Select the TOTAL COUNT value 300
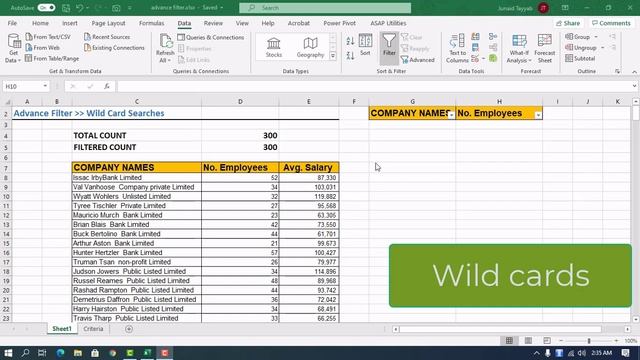 click(240, 135)
